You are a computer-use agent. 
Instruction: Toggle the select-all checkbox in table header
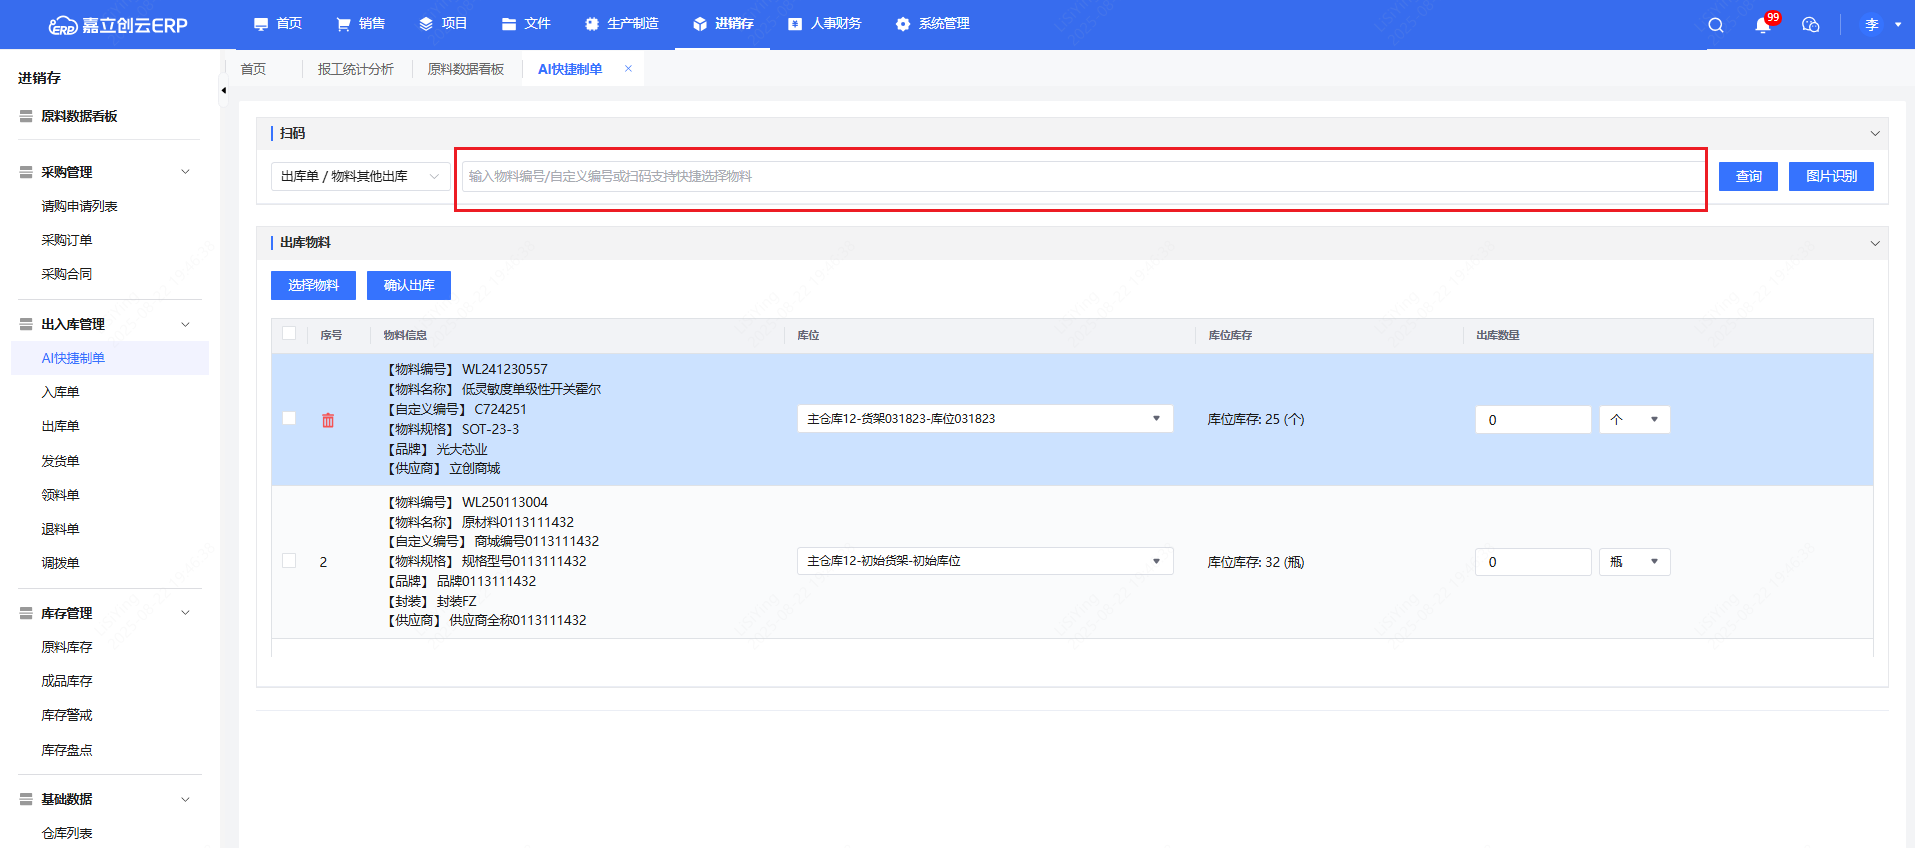click(x=289, y=334)
